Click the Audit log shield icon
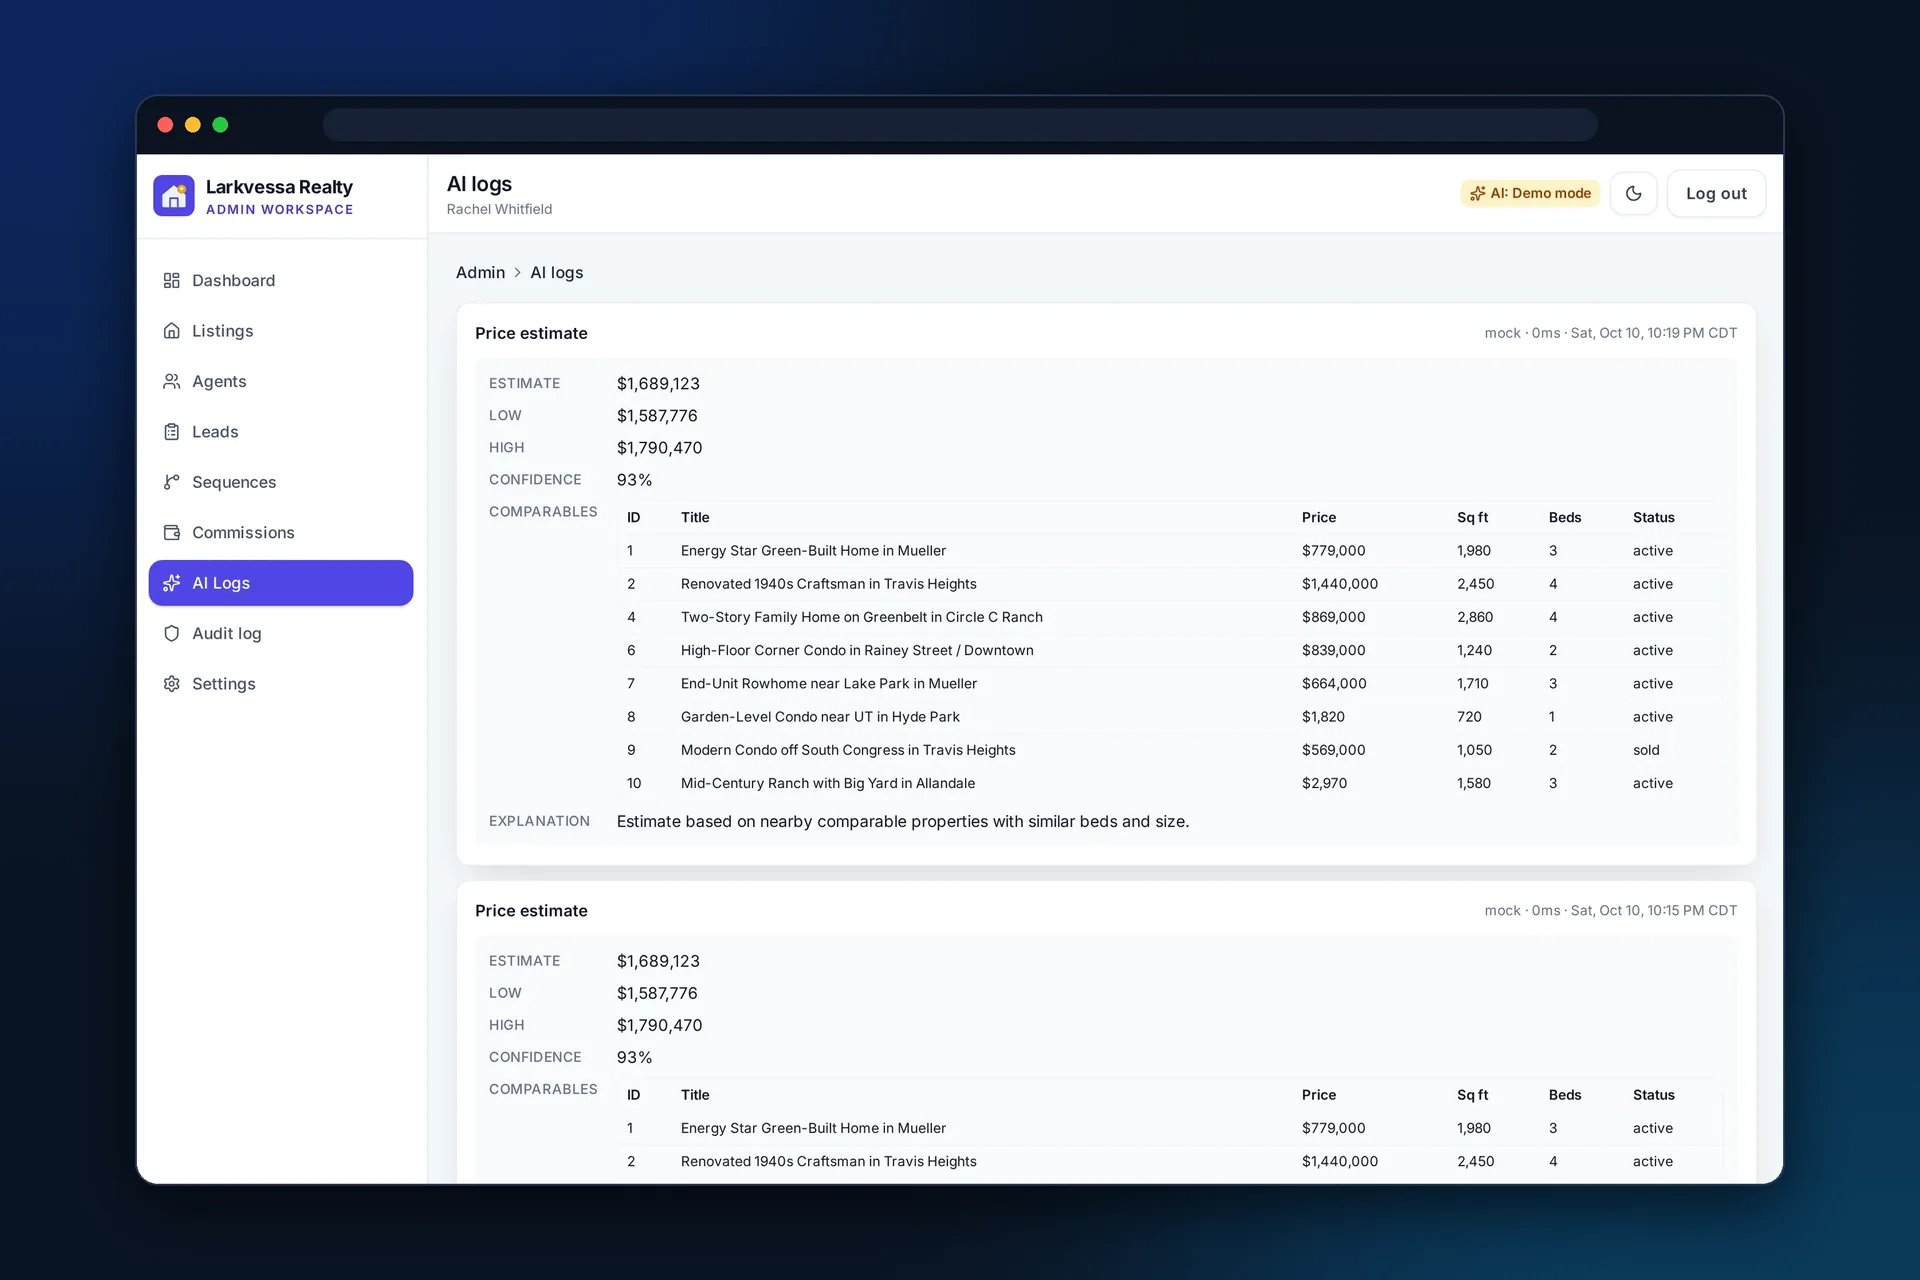 point(172,633)
